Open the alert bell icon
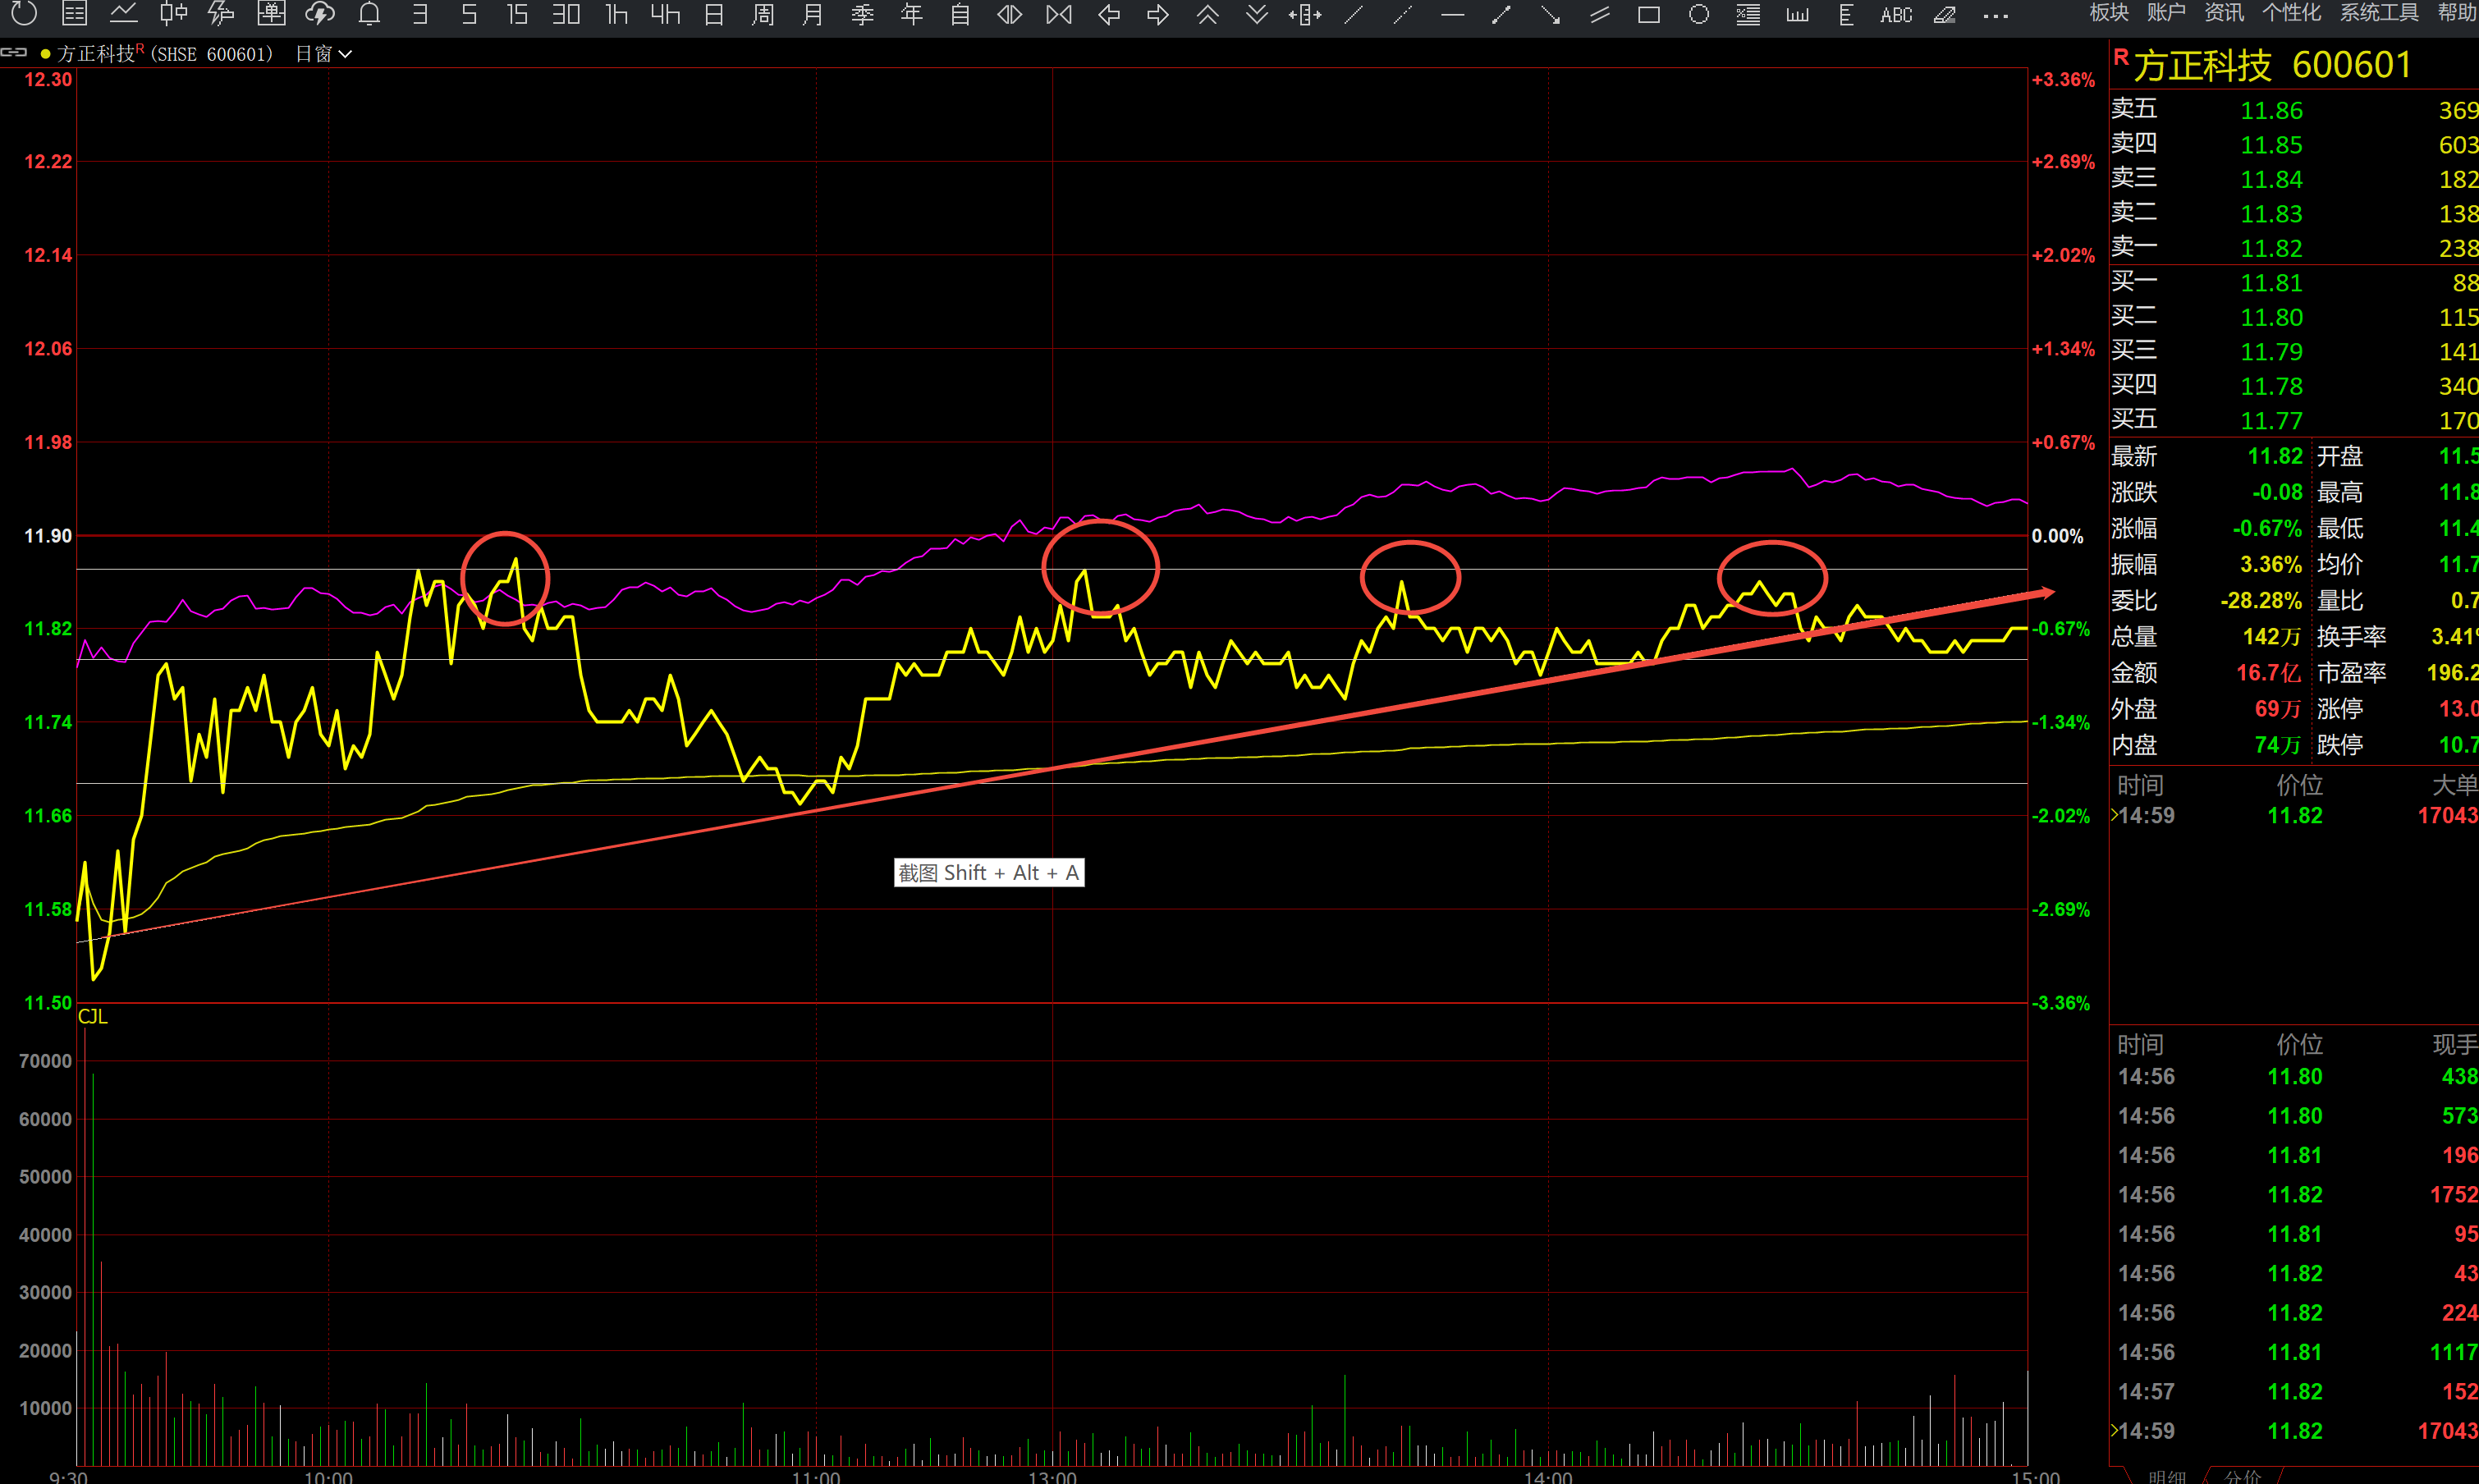The width and height of the screenshot is (2479, 1484). click(369, 14)
